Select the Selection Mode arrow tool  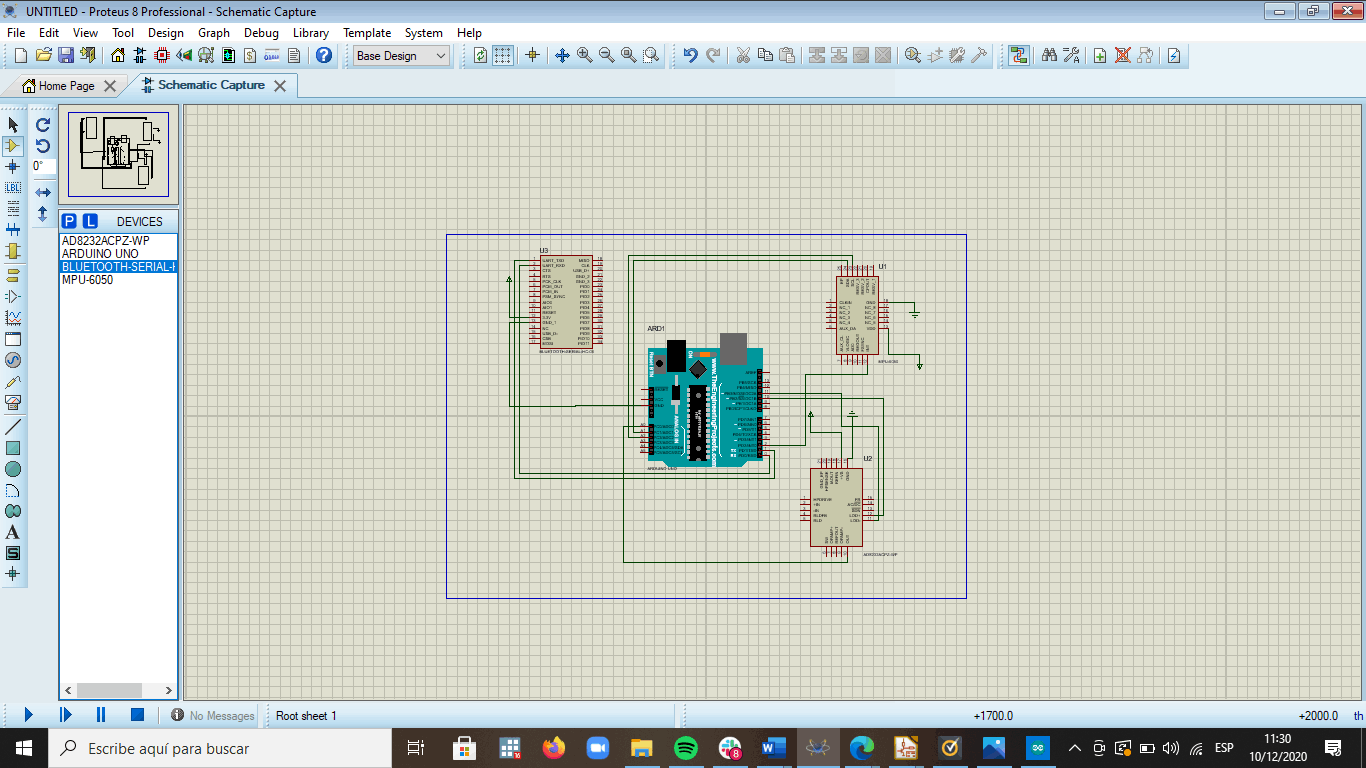click(13, 125)
